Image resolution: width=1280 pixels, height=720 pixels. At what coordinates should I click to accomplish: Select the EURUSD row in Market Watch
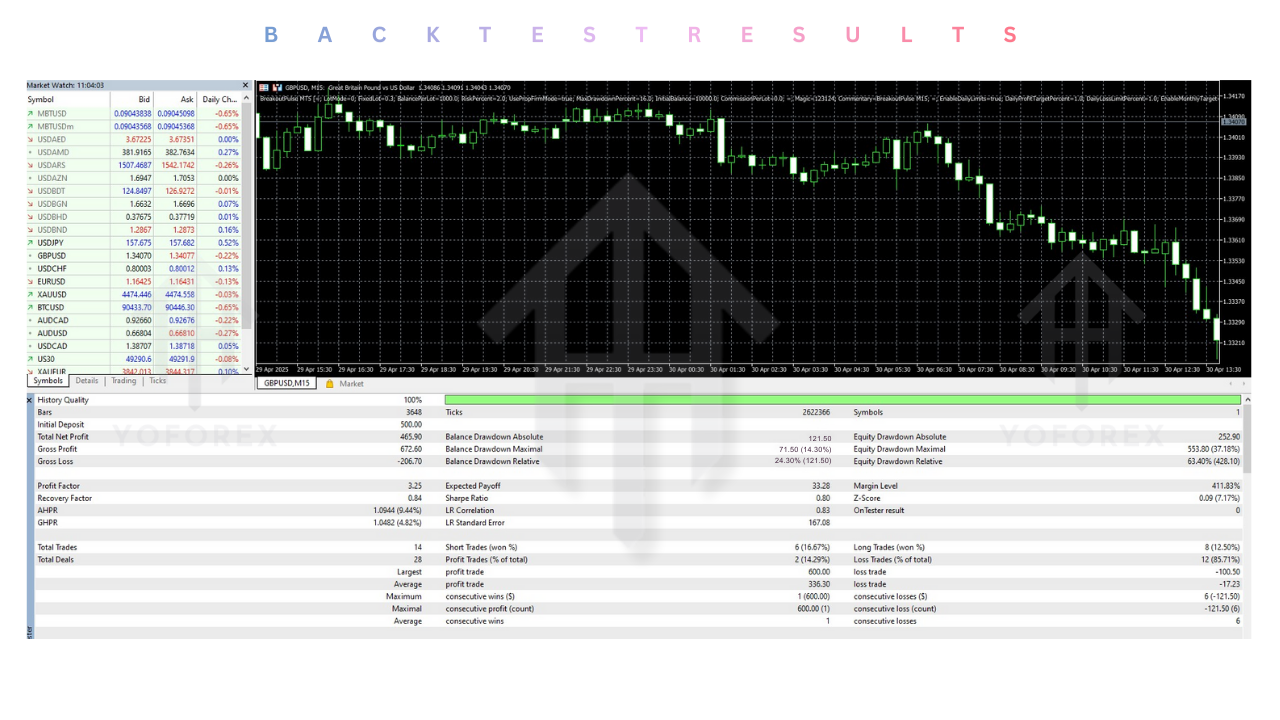pos(70,281)
